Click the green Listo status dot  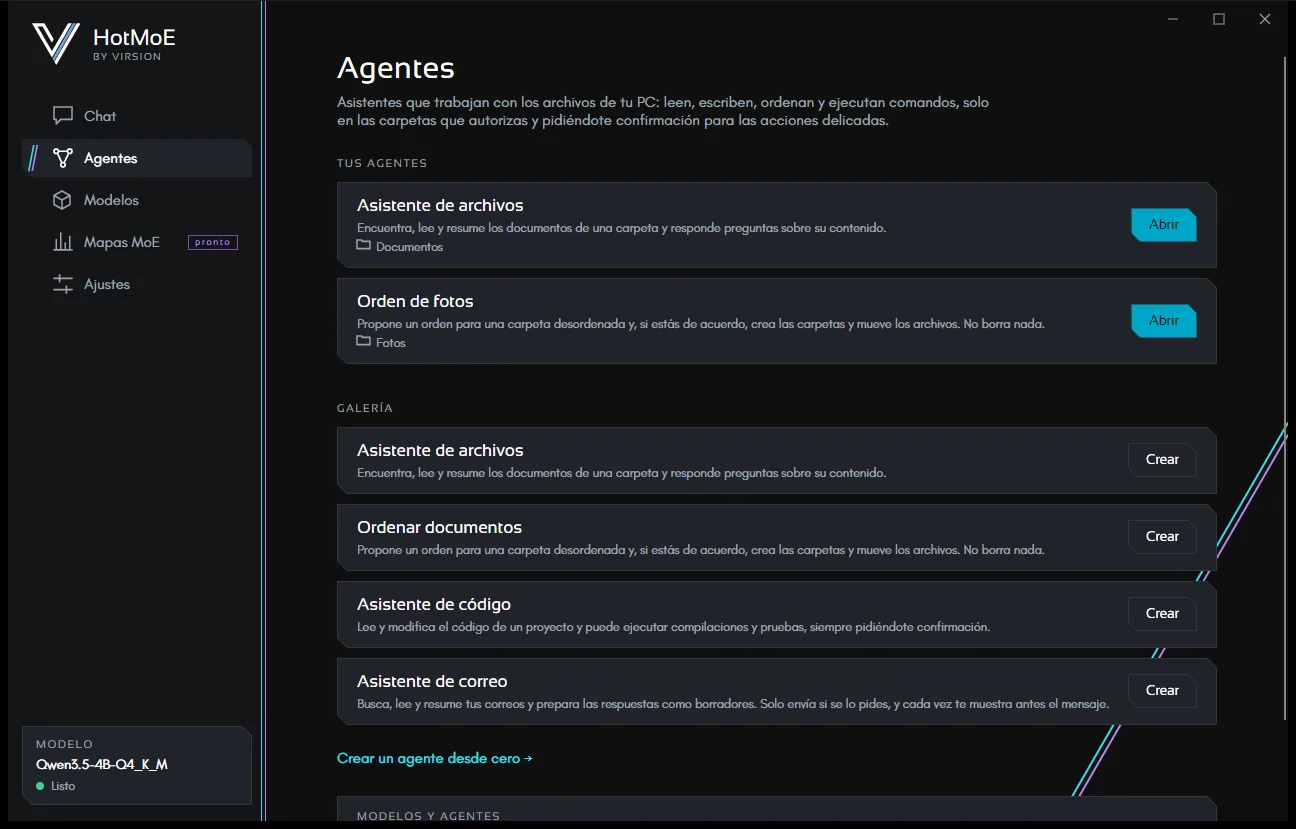[40, 786]
